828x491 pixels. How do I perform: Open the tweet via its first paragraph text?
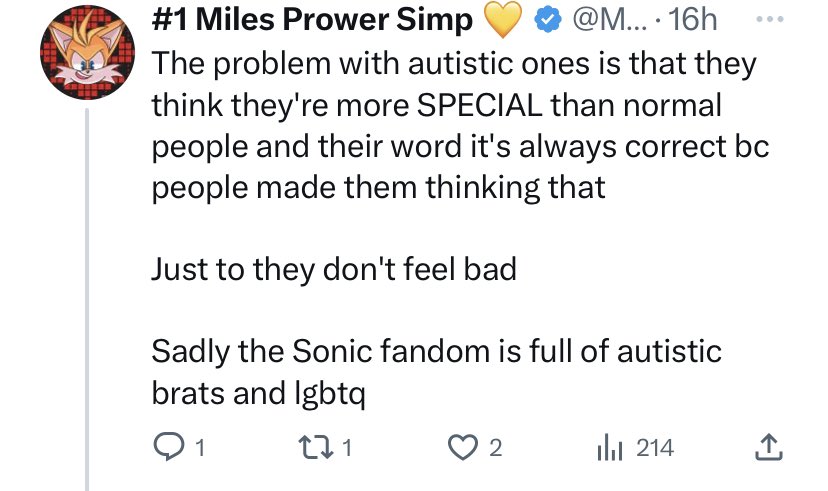pyautogui.click(x=460, y=126)
